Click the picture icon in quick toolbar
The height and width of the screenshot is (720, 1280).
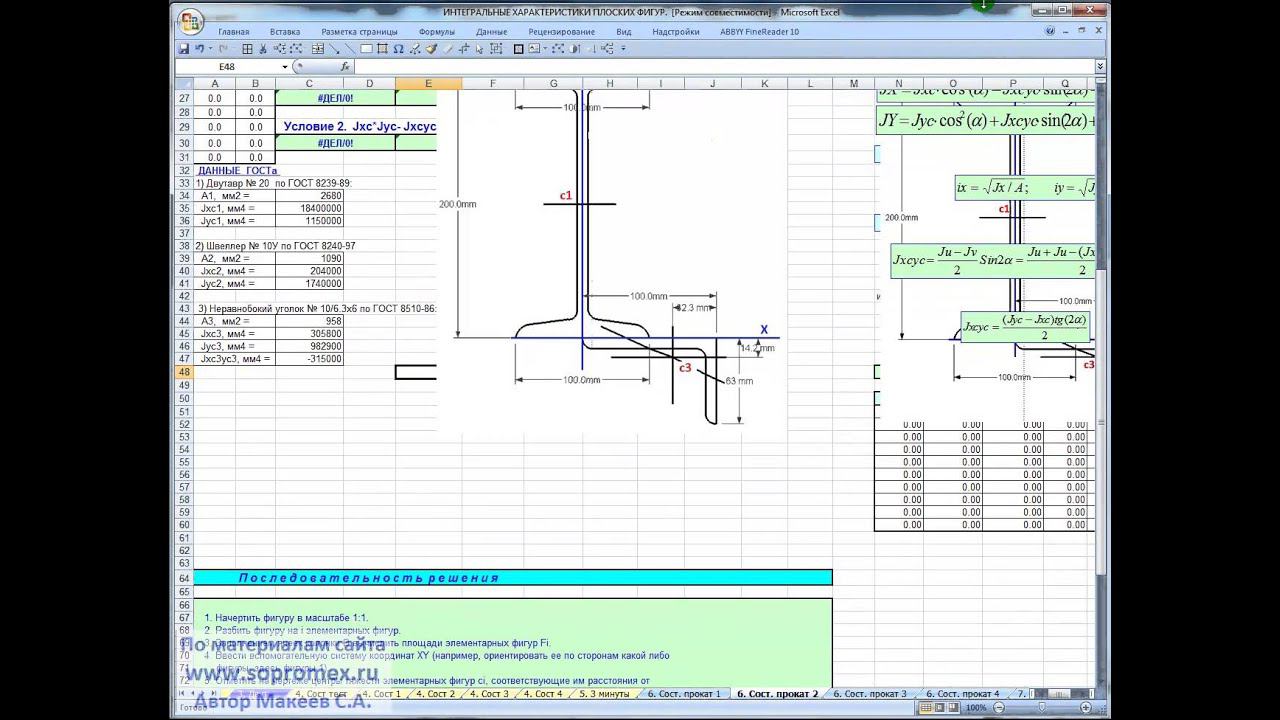(x=535, y=48)
